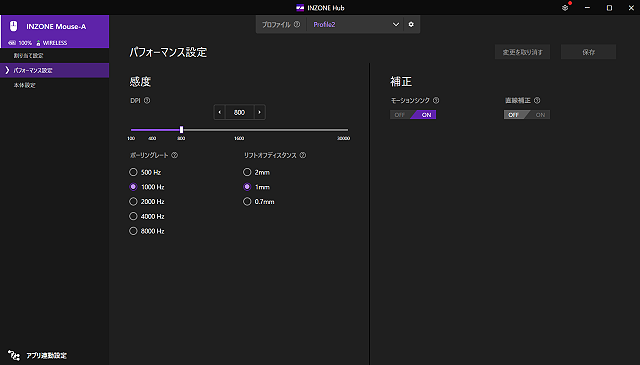This screenshot has height=365, width=640.
Task: Turn 直線補正 ON
Action: 540,115
